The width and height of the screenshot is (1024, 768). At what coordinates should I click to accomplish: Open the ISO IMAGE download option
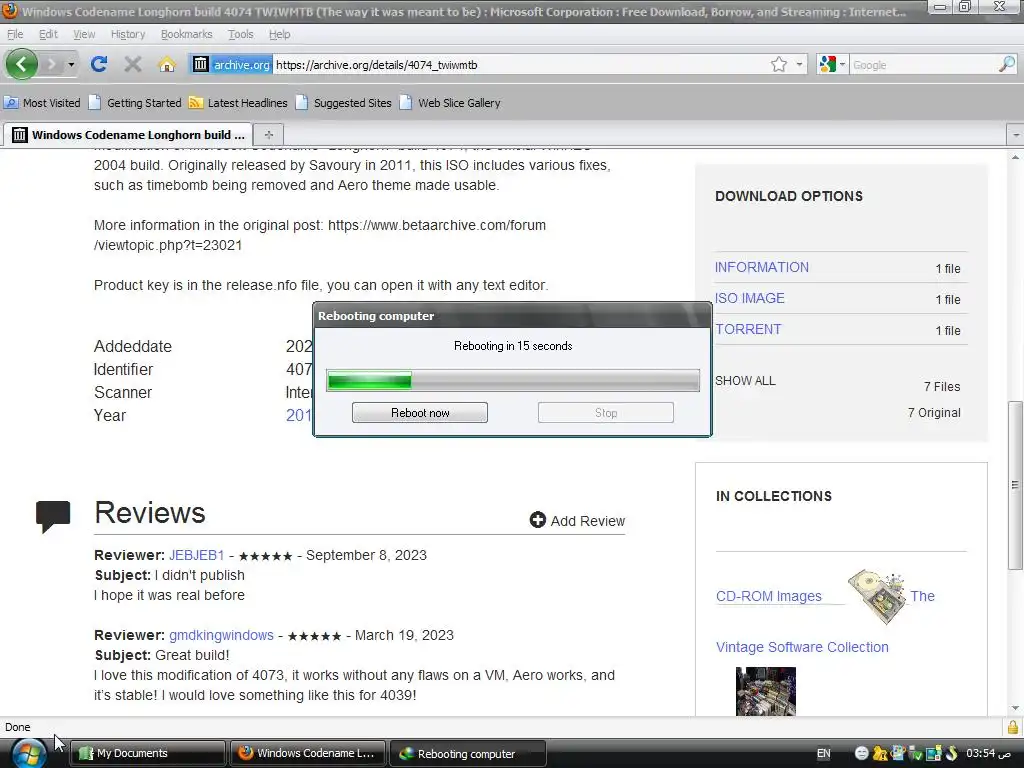750,298
